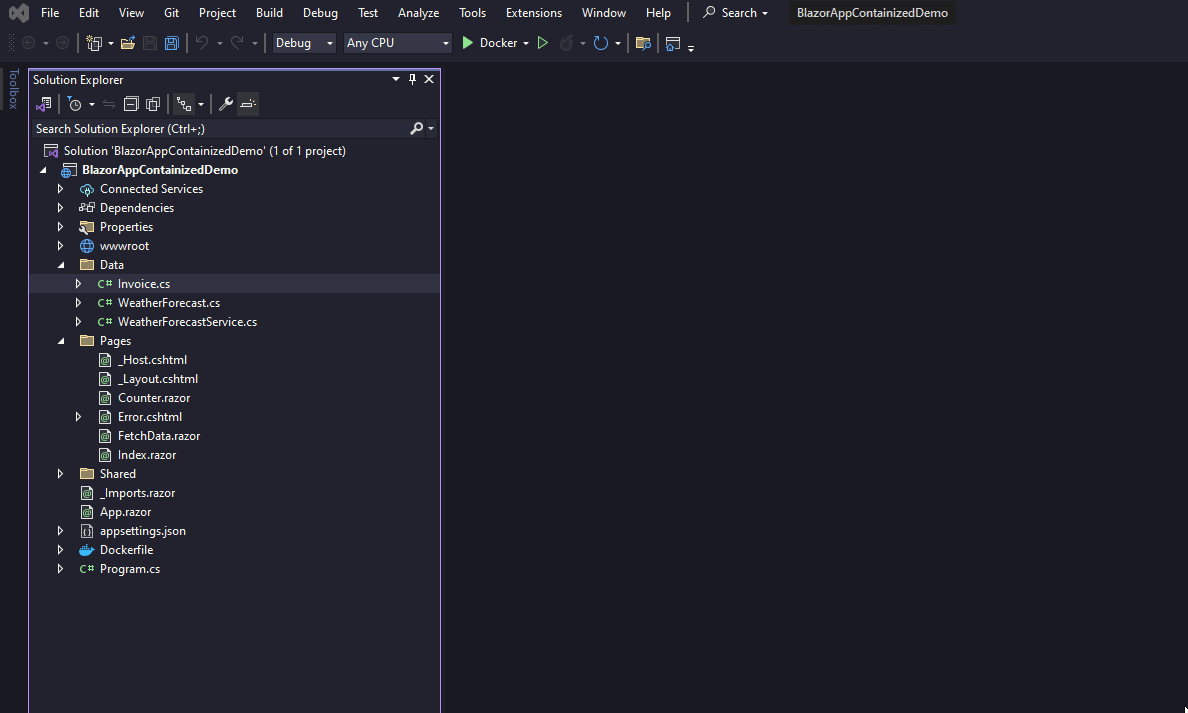1188x713 pixels.
Task: Open Solution Explorer window options dropdown arrow
Action: click(x=395, y=80)
